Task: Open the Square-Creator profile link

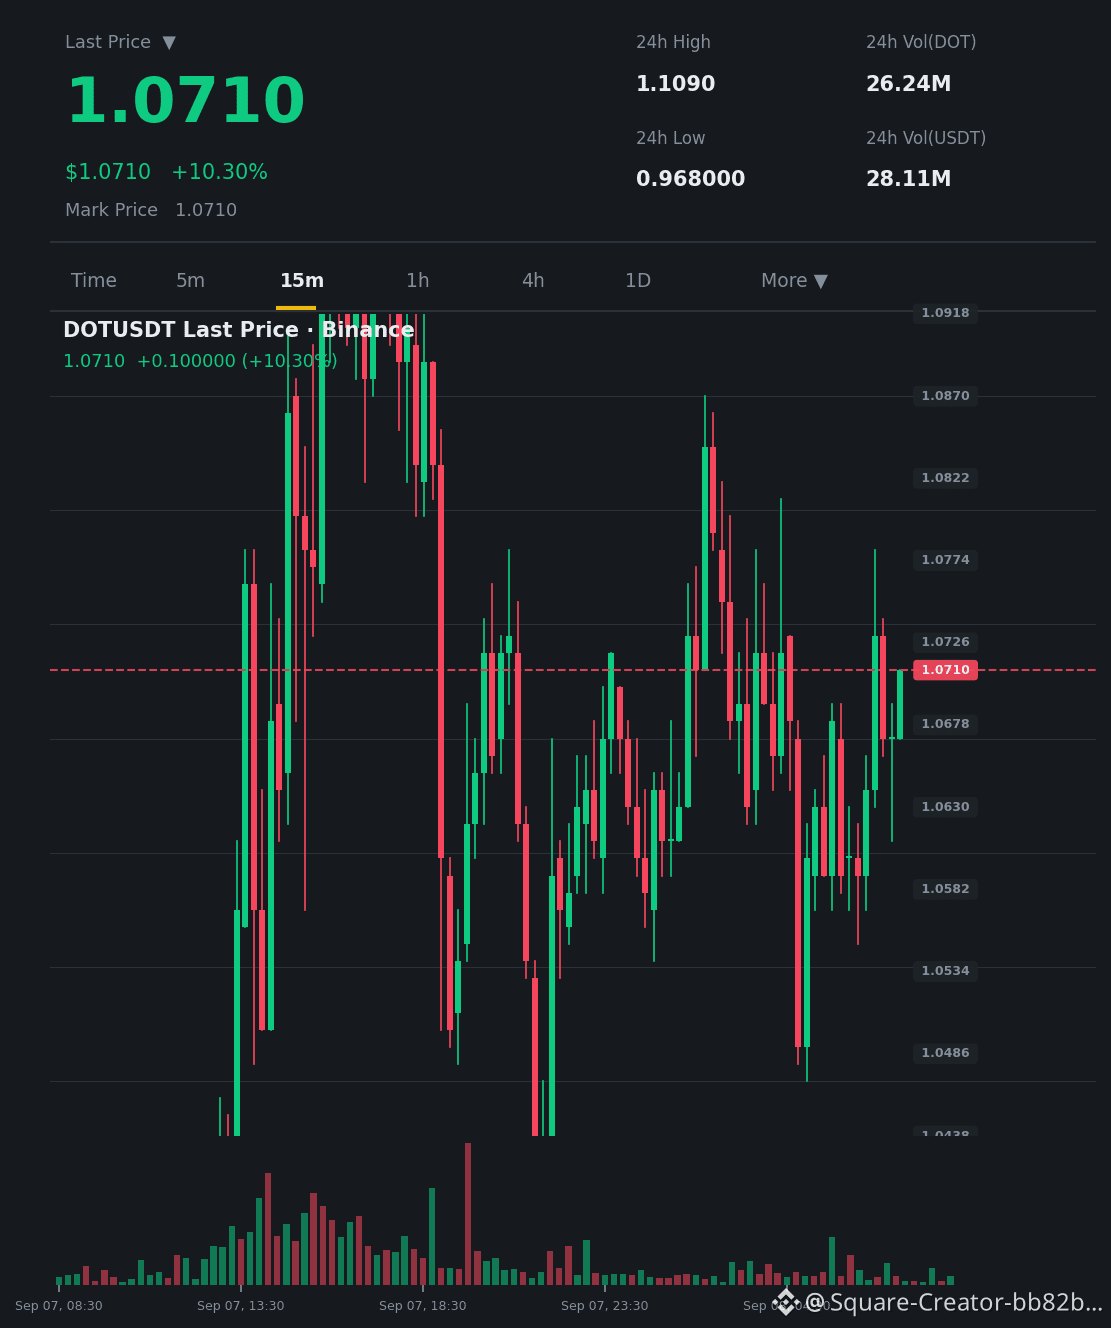Action: pyautogui.click(x=953, y=1303)
